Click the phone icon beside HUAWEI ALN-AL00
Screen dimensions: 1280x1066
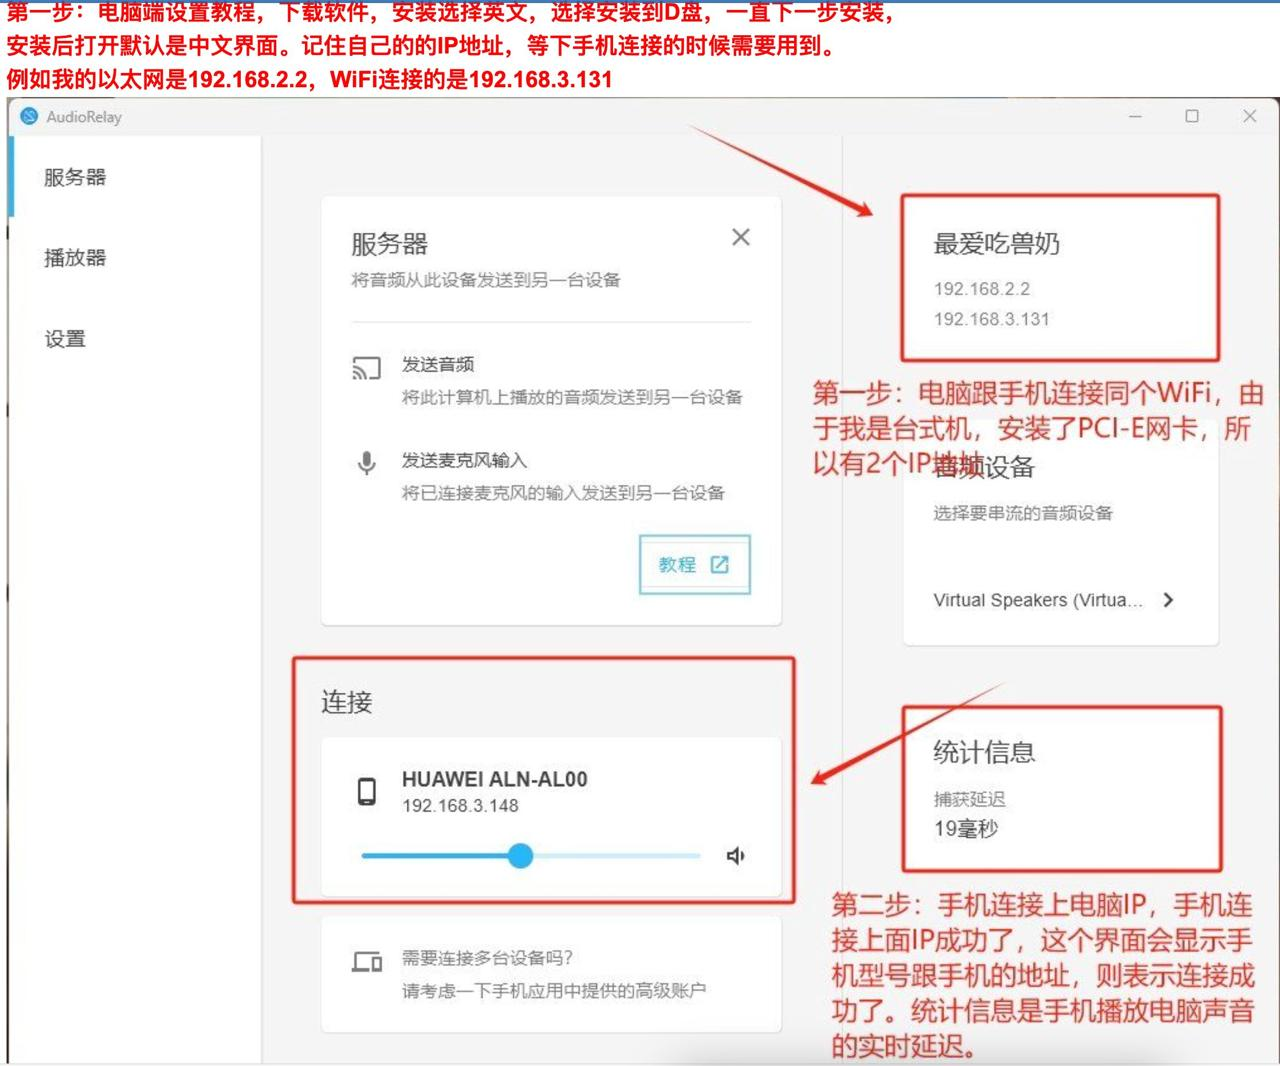click(368, 790)
